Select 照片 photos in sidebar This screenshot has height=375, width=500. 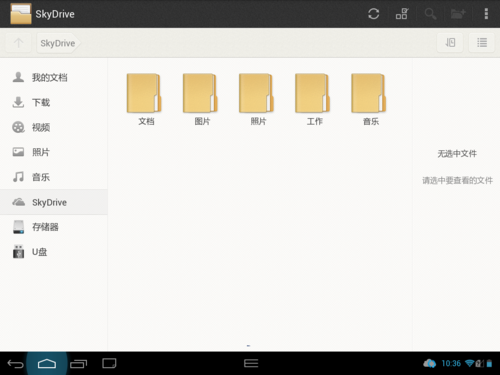click(x=54, y=152)
